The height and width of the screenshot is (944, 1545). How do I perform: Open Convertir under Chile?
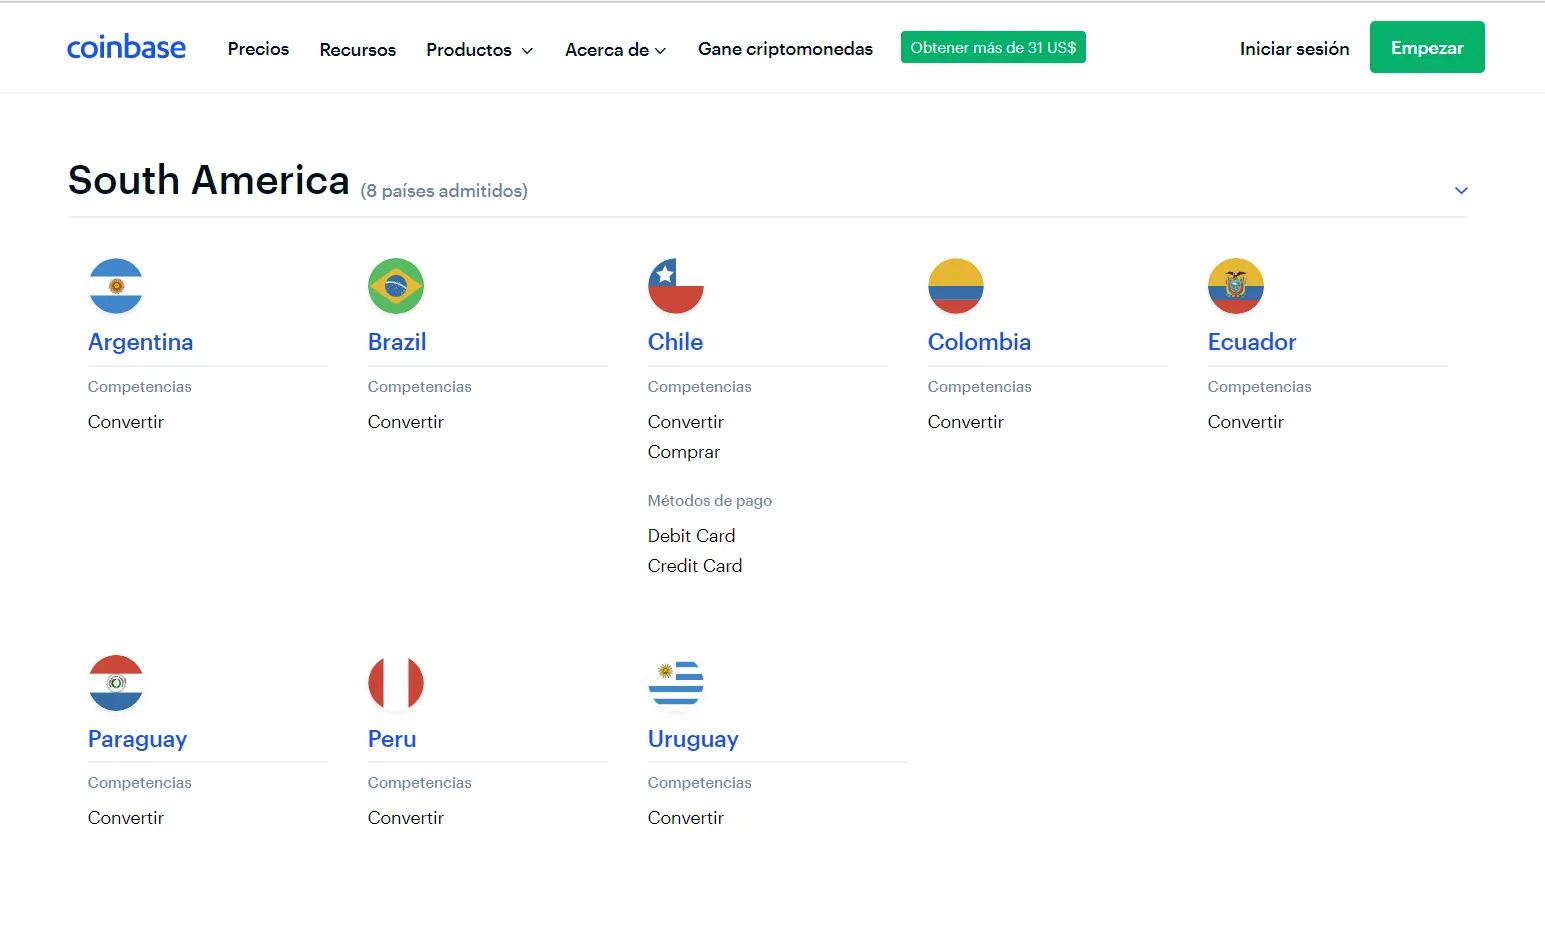tap(685, 421)
